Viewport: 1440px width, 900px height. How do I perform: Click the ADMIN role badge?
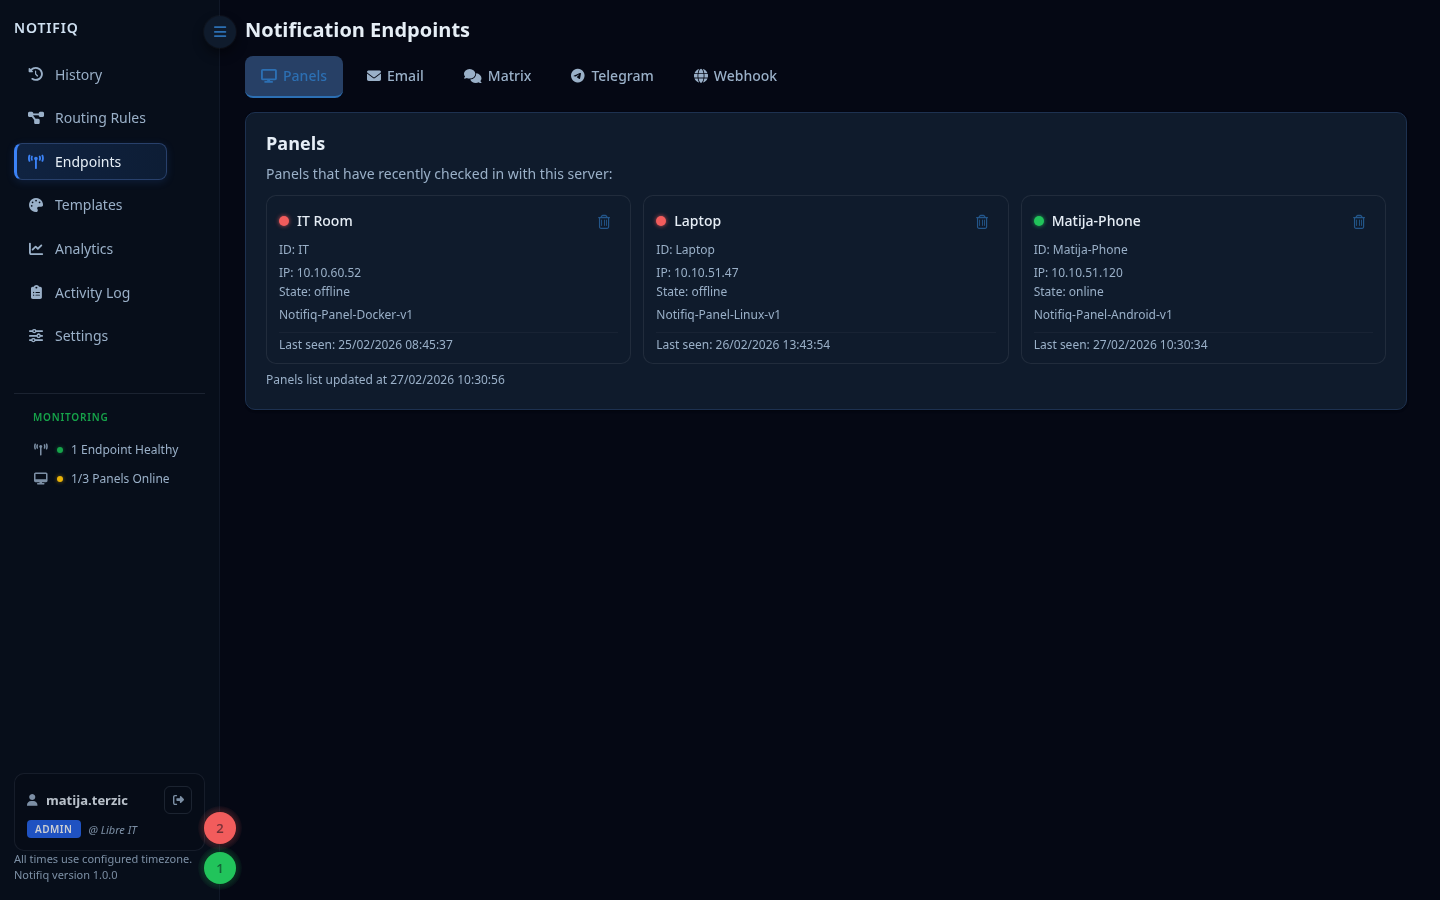[54, 829]
